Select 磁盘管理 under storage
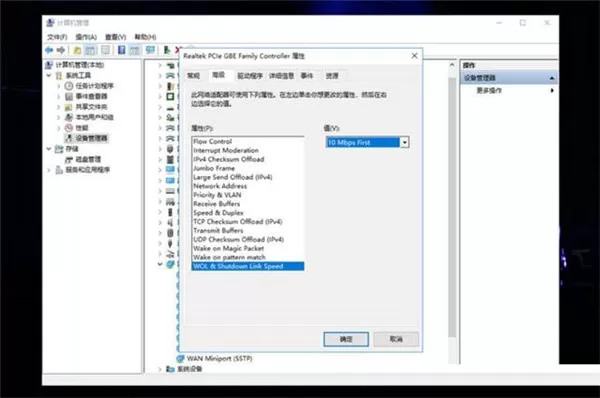 88,159
